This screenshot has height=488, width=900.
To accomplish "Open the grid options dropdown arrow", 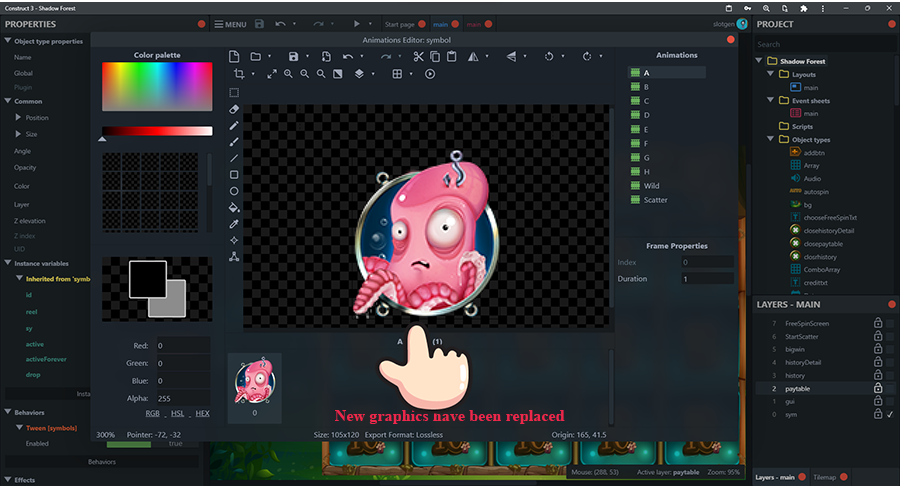I will click(411, 74).
